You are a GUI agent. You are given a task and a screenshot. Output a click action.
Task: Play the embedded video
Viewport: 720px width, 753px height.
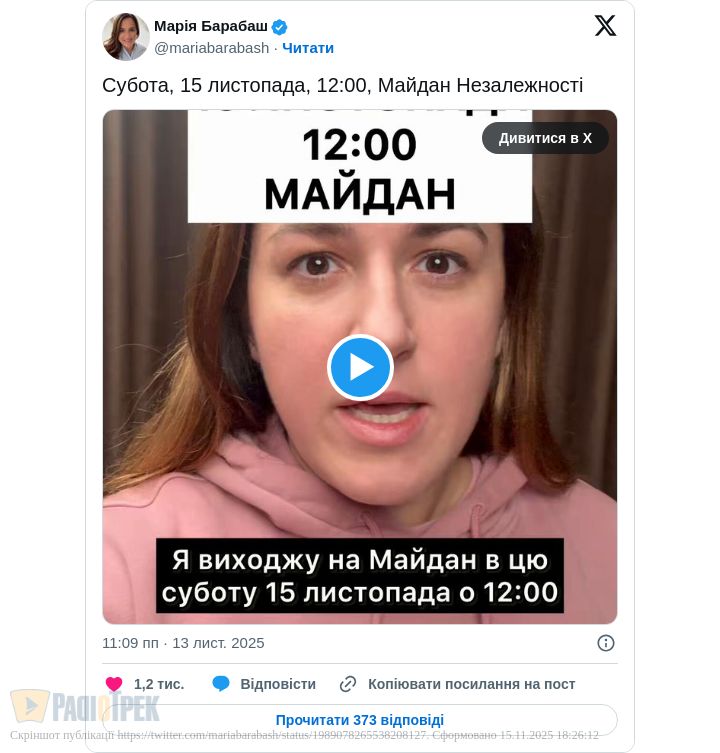coord(360,367)
